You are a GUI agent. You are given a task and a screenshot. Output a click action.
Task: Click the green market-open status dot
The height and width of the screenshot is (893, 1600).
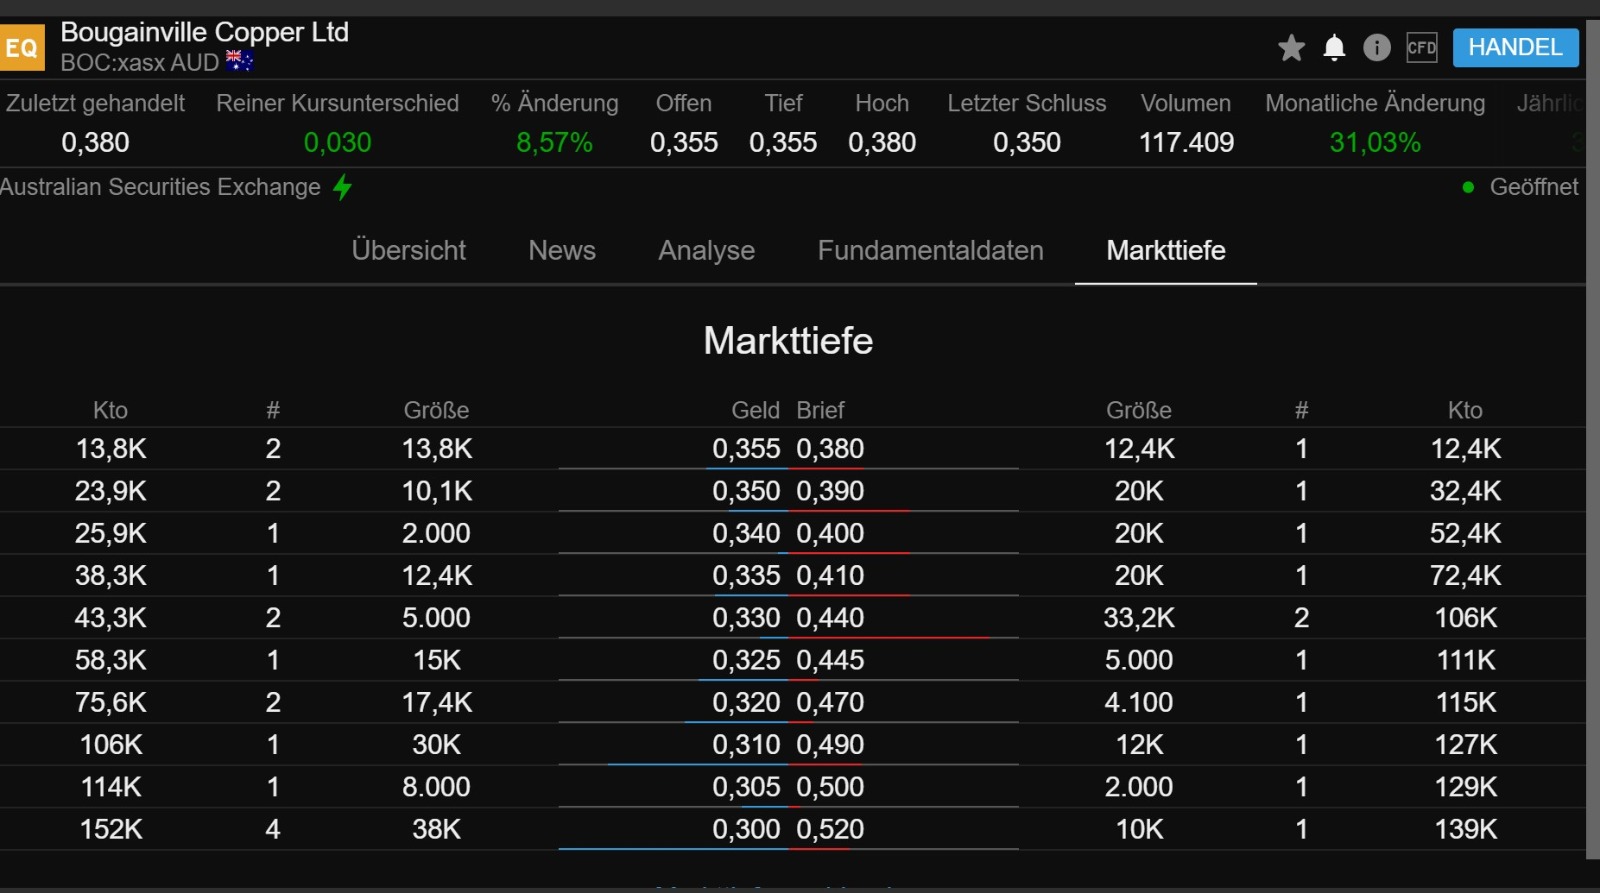pos(1468,187)
